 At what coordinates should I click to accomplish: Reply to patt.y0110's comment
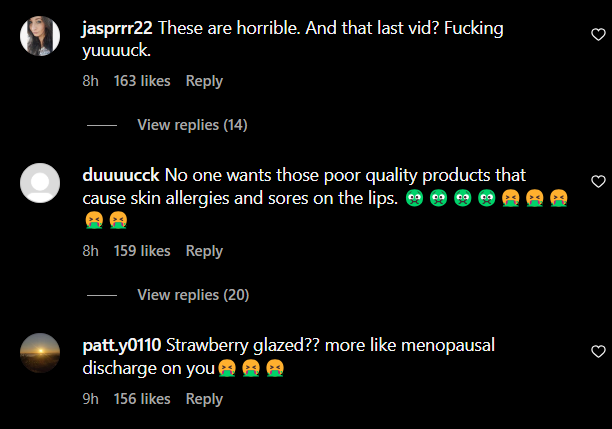pyautogui.click(x=204, y=399)
